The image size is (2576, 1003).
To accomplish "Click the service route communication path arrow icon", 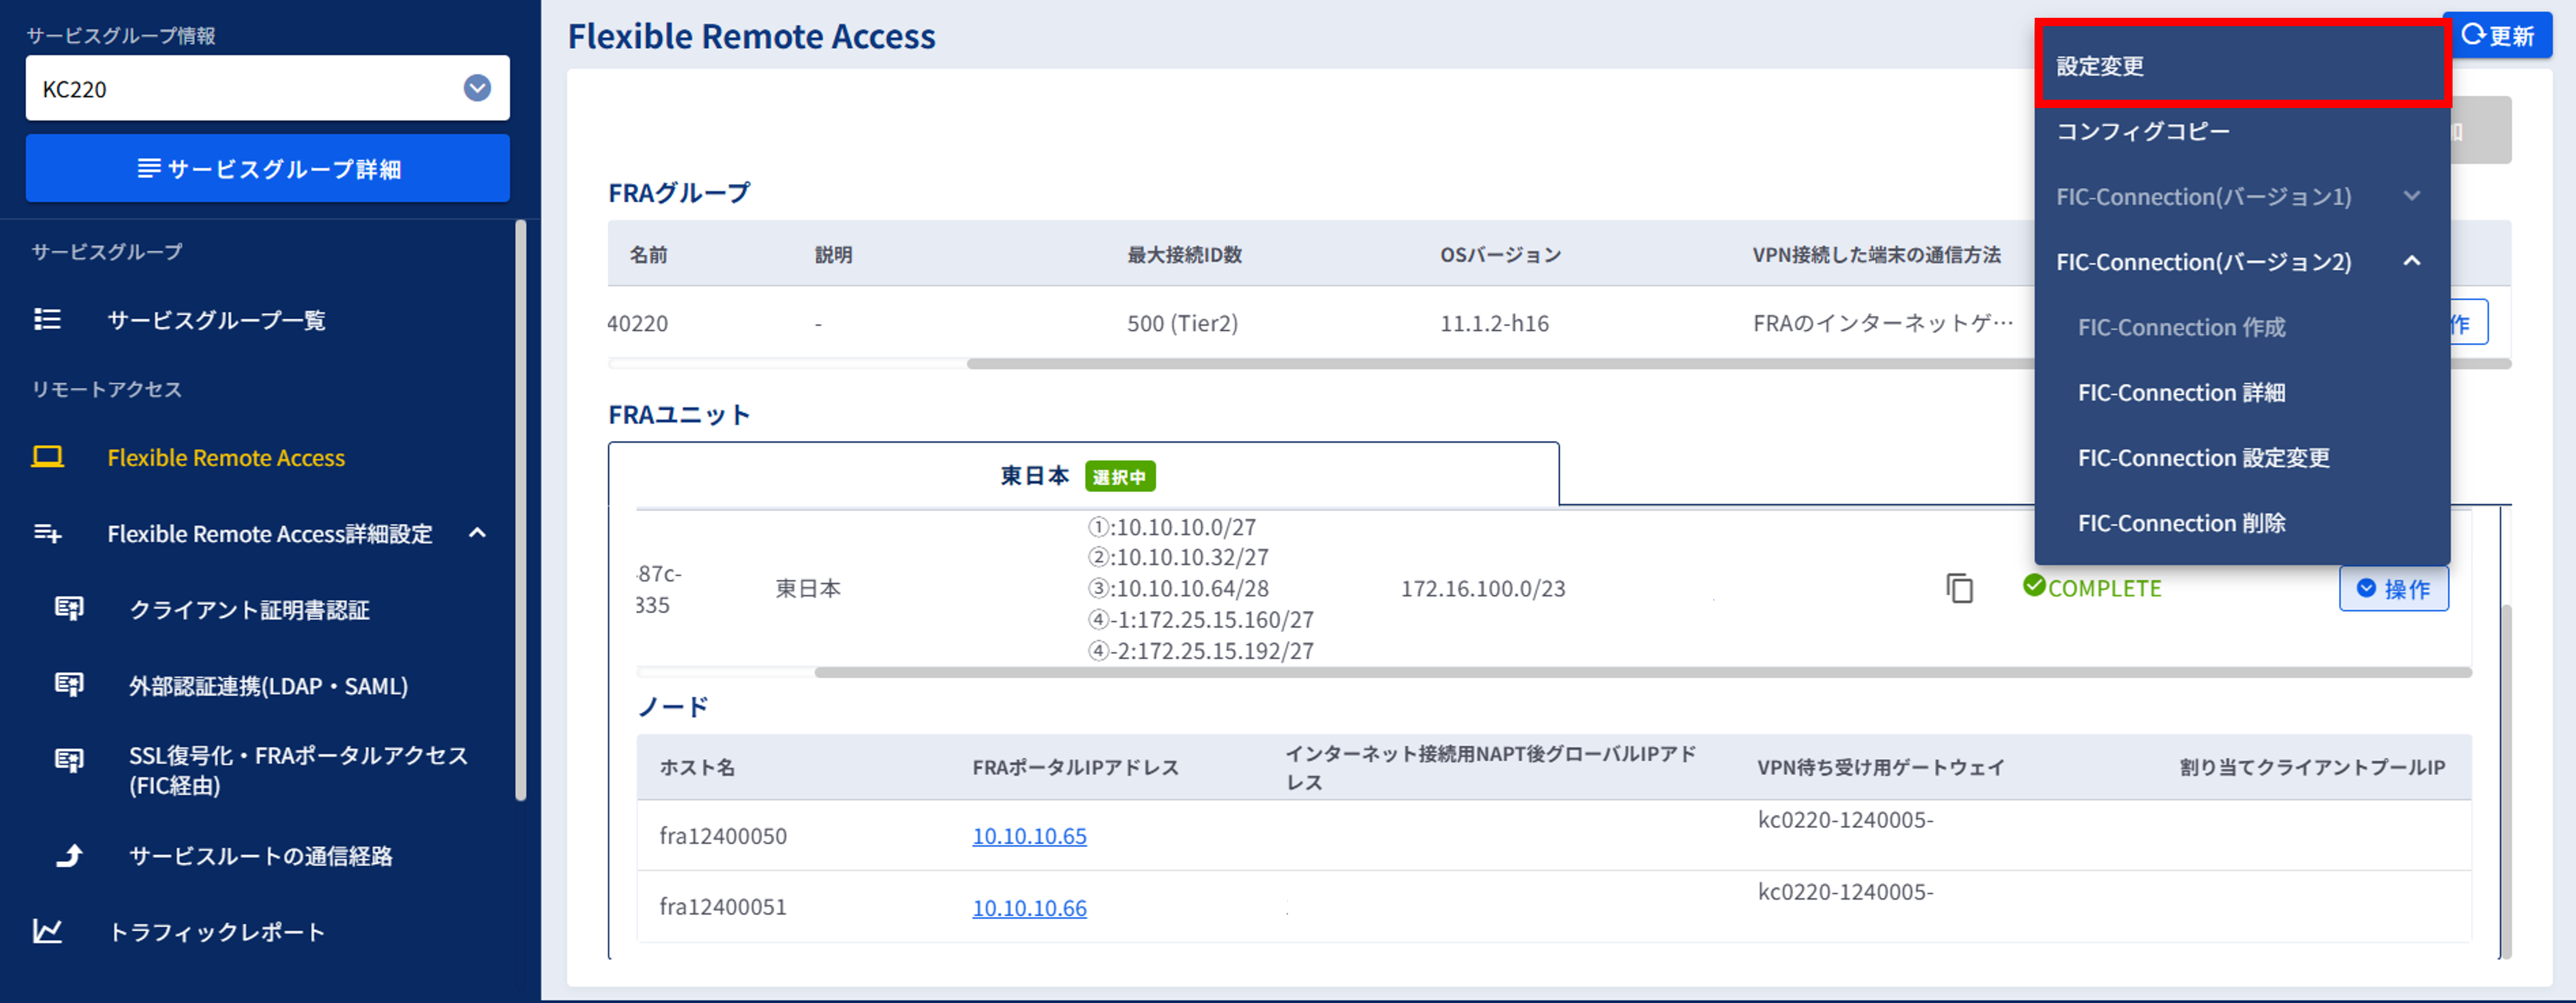I will coord(69,855).
